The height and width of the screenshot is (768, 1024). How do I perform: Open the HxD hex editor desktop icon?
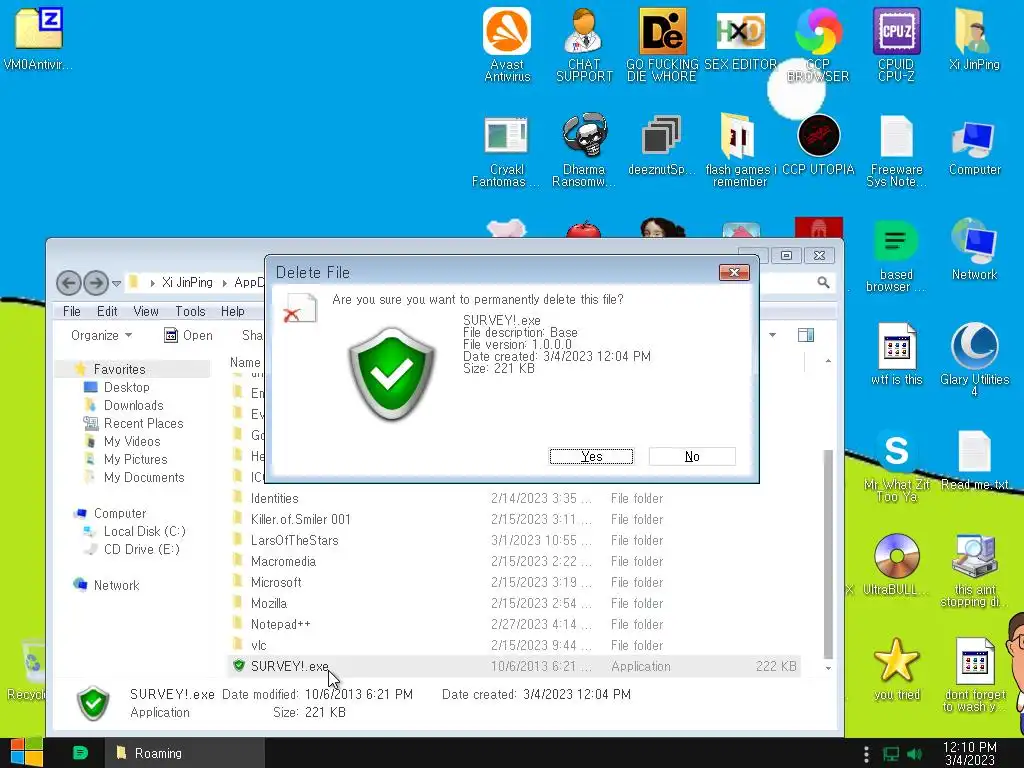click(x=740, y=39)
